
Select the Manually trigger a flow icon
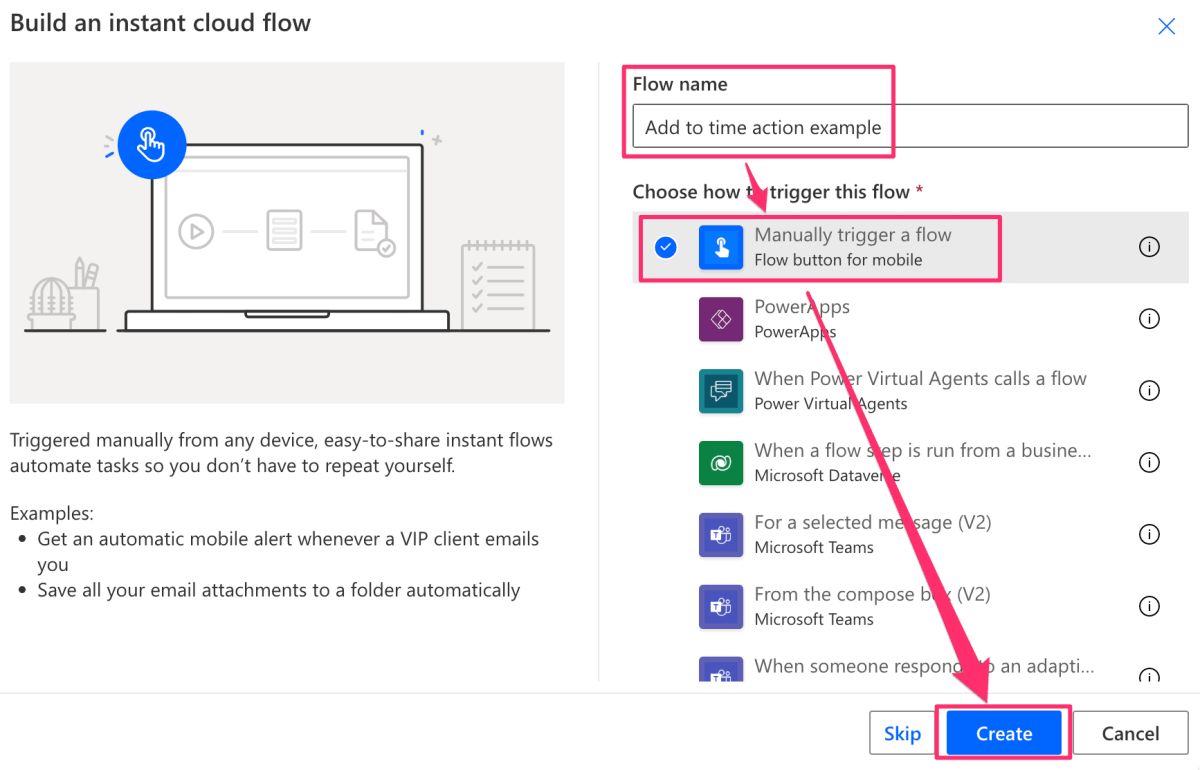tap(722, 246)
